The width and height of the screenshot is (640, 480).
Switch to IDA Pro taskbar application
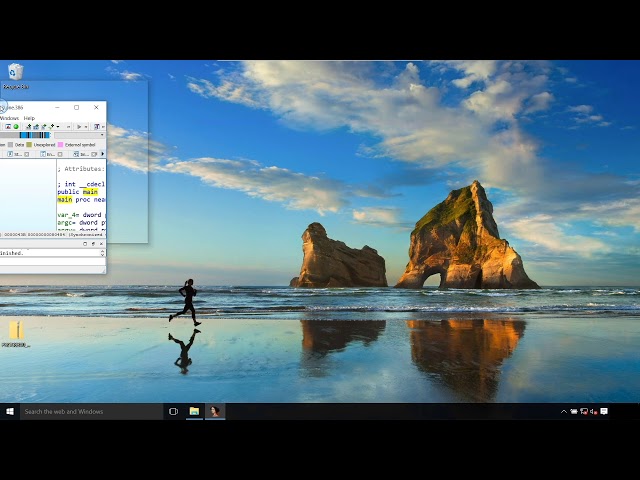[x=214, y=411]
